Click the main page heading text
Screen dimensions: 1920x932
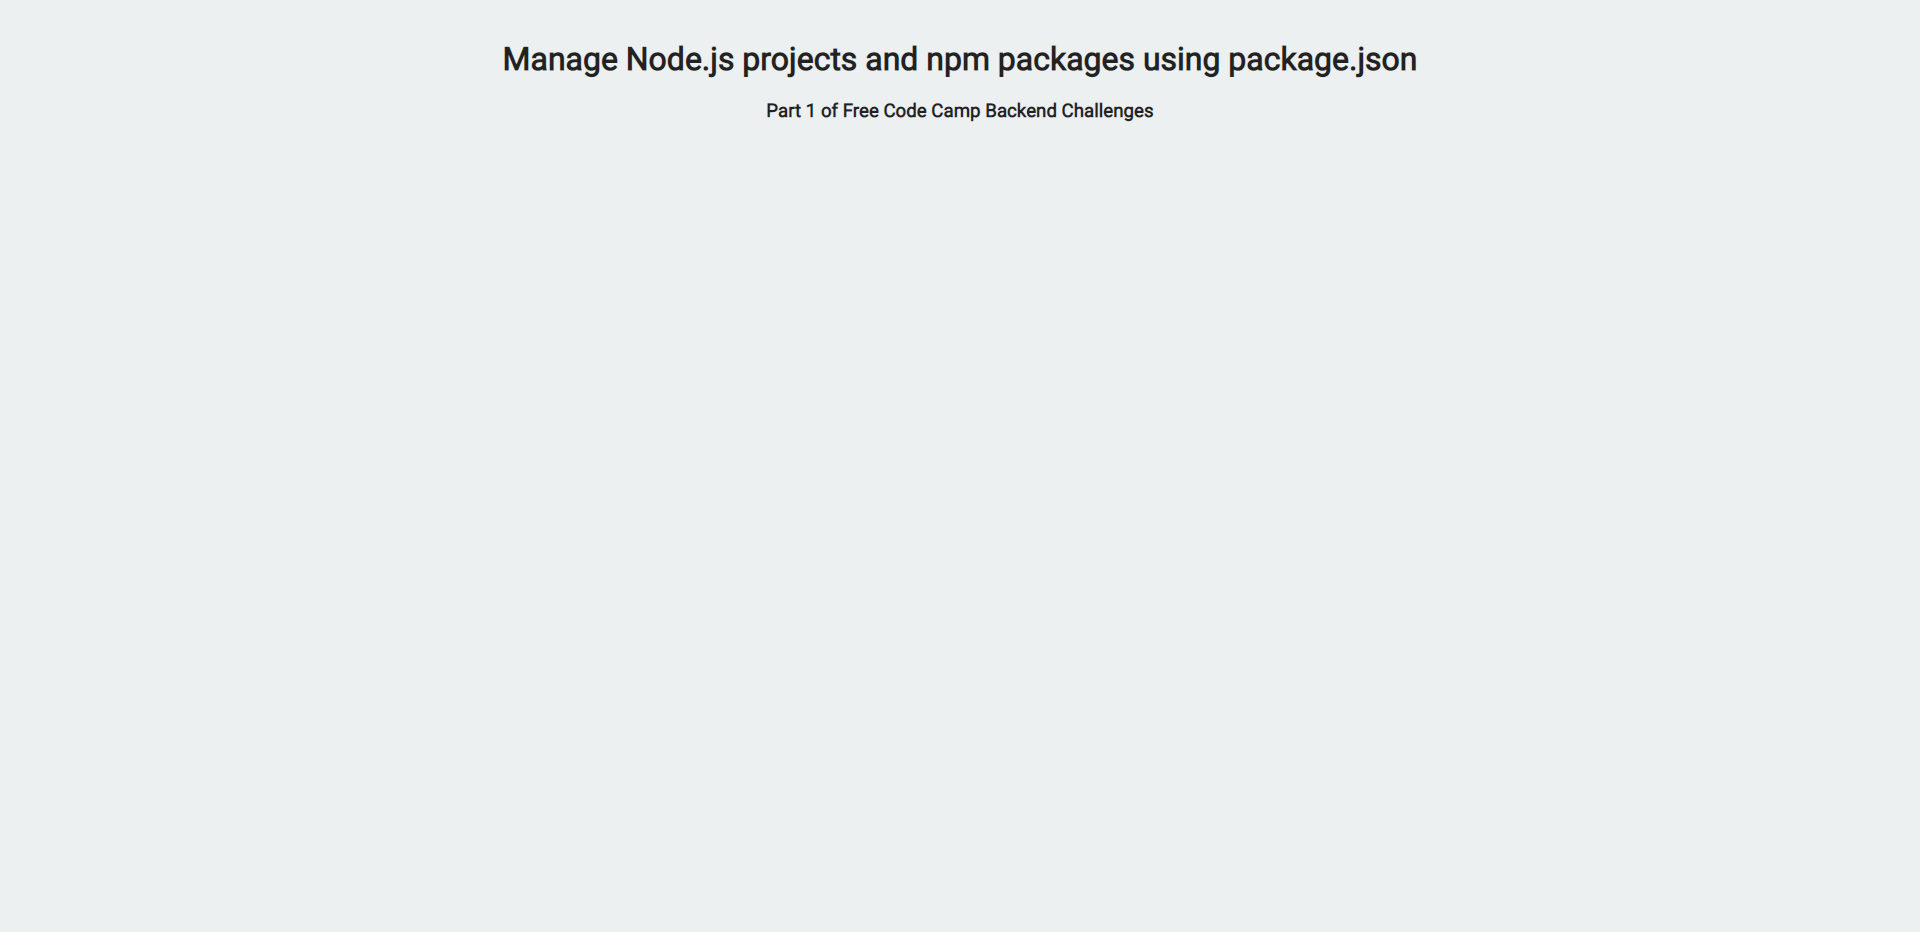tap(959, 60)
